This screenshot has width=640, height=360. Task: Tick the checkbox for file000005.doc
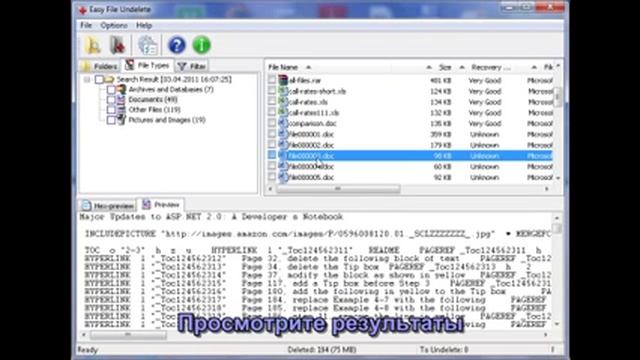272,177
